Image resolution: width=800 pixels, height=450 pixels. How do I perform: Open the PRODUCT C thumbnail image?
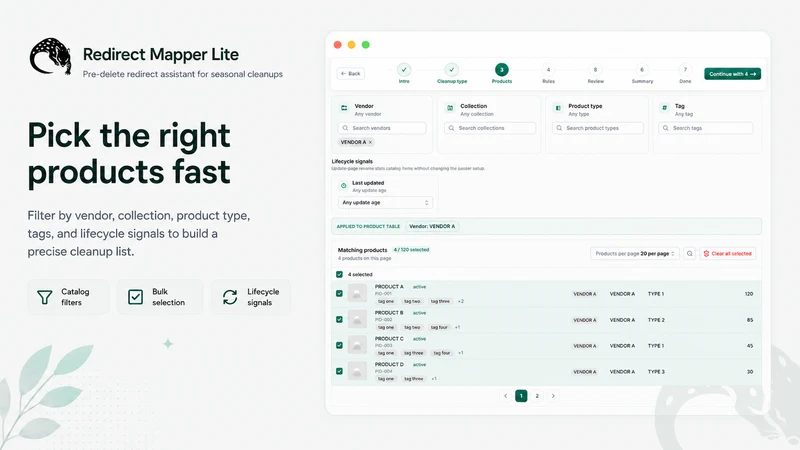357,345
